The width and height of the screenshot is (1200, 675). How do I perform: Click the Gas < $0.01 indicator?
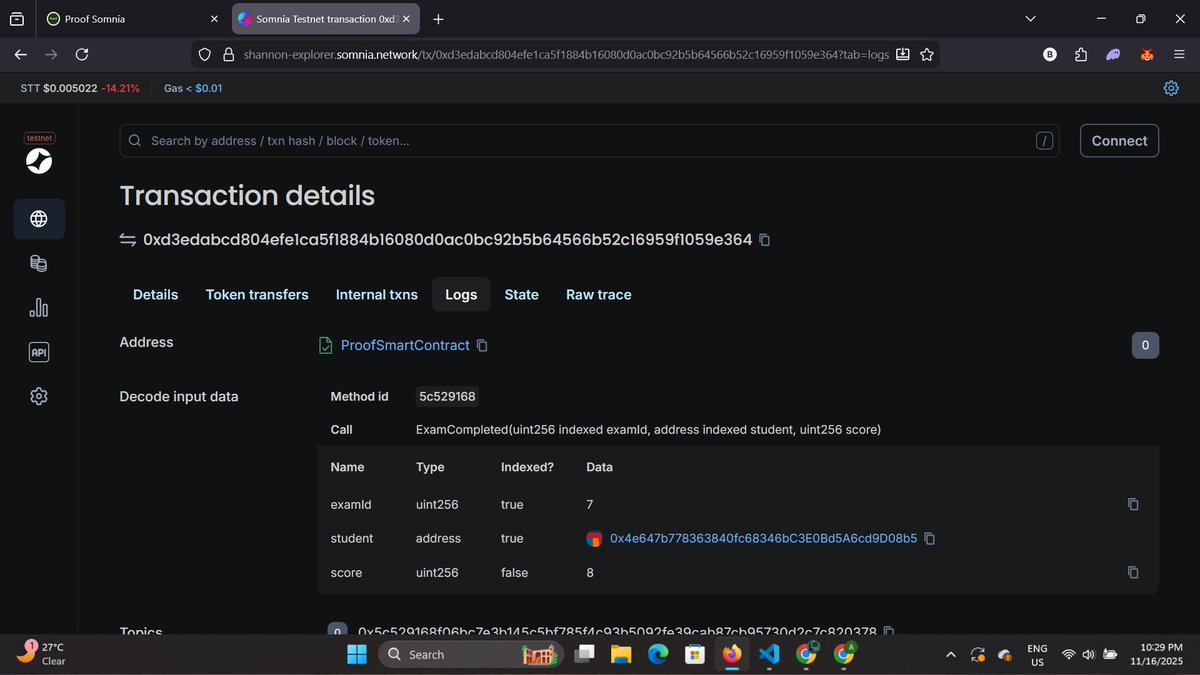click(x=193, y=88)
